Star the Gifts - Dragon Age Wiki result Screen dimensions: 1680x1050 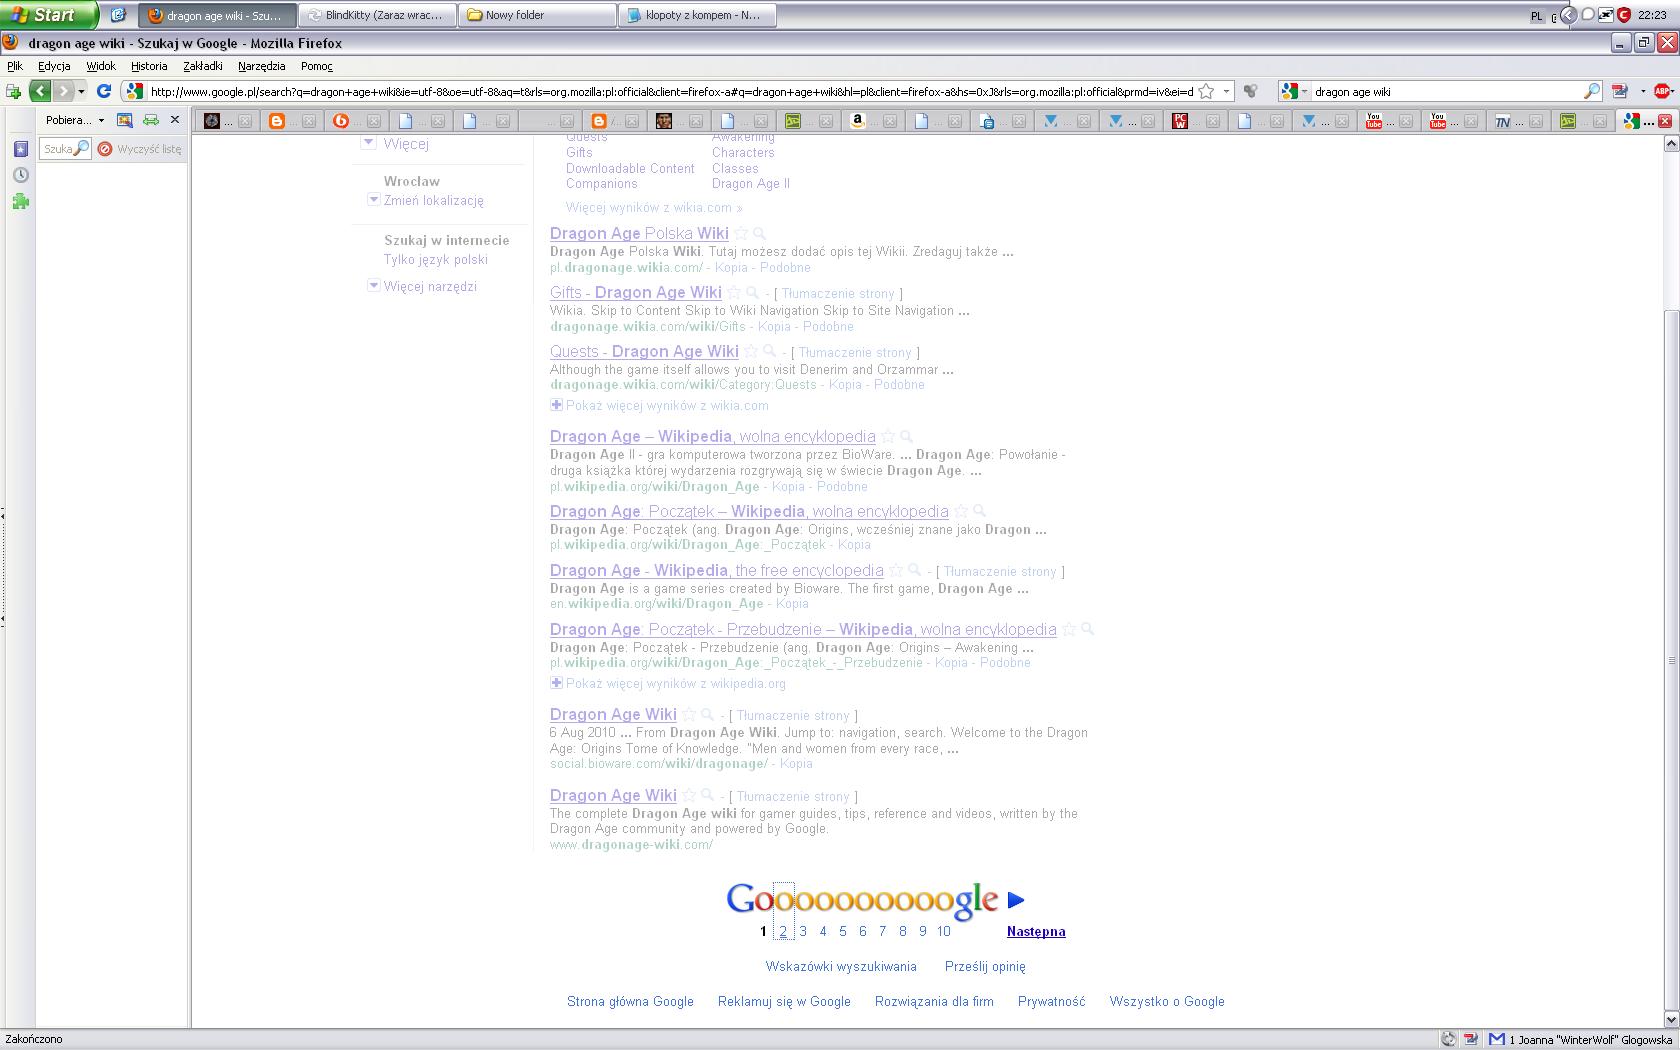point(735,293)
